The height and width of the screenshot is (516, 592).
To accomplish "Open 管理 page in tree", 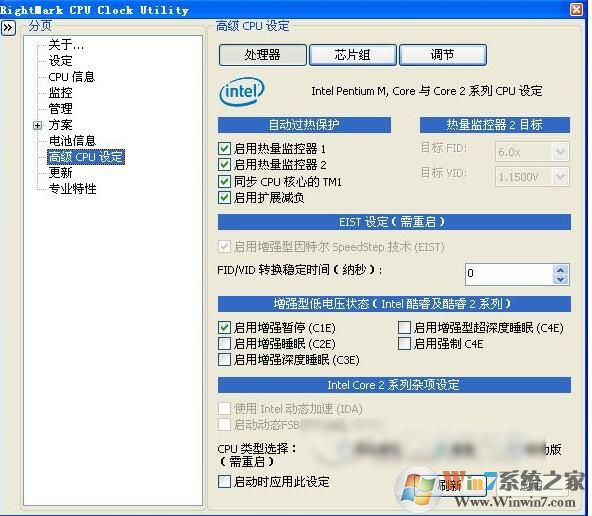I will pyautogui.click(x=60, y=109).
